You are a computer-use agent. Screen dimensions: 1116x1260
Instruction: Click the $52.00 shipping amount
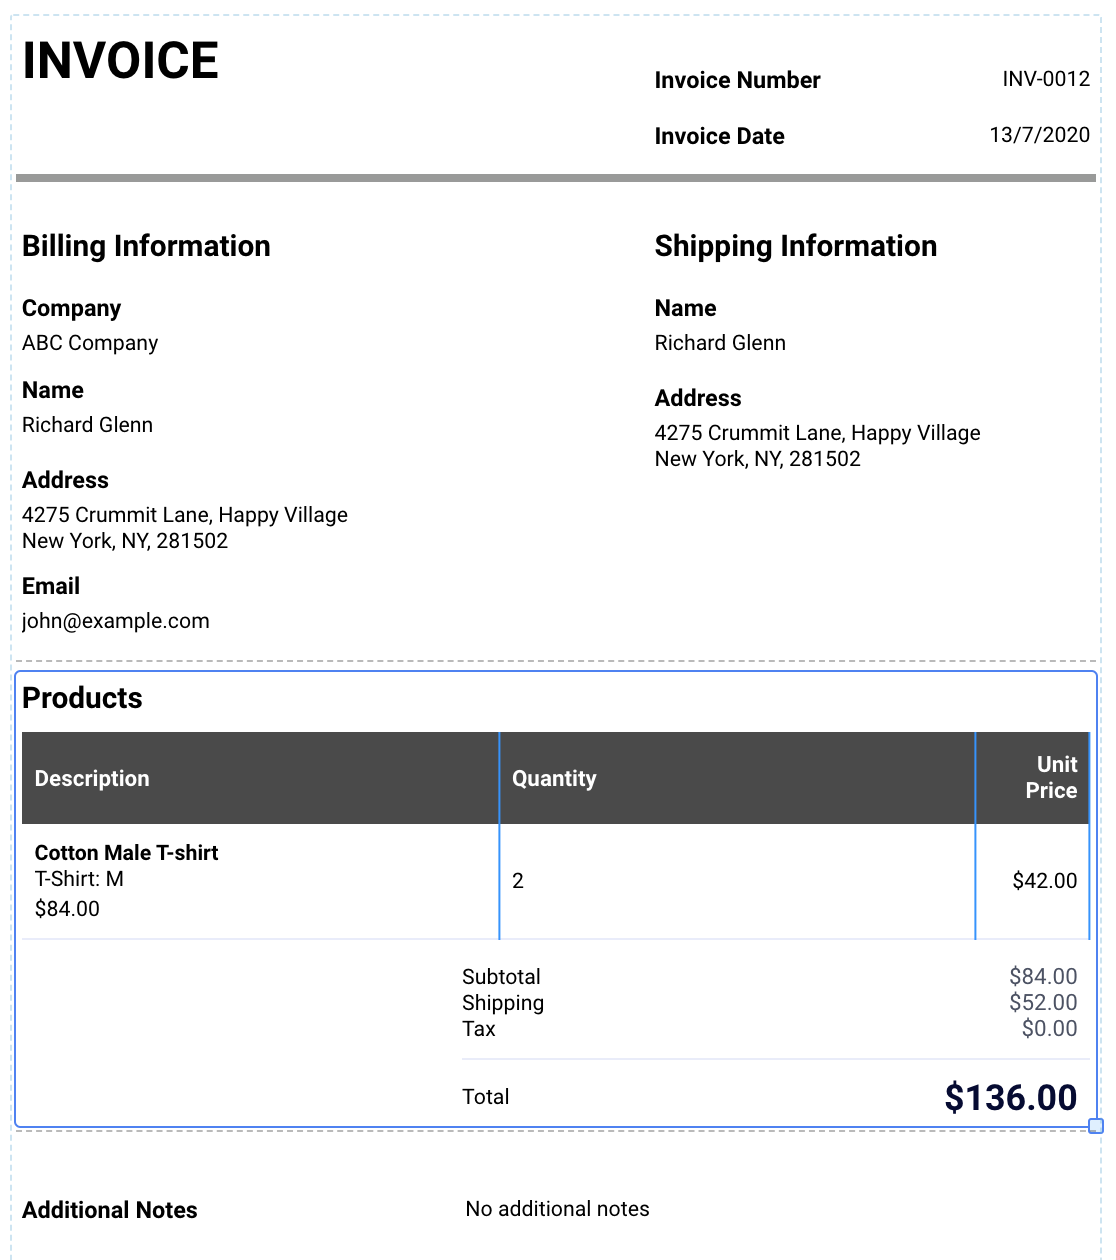click(x=1043, y=1003)
